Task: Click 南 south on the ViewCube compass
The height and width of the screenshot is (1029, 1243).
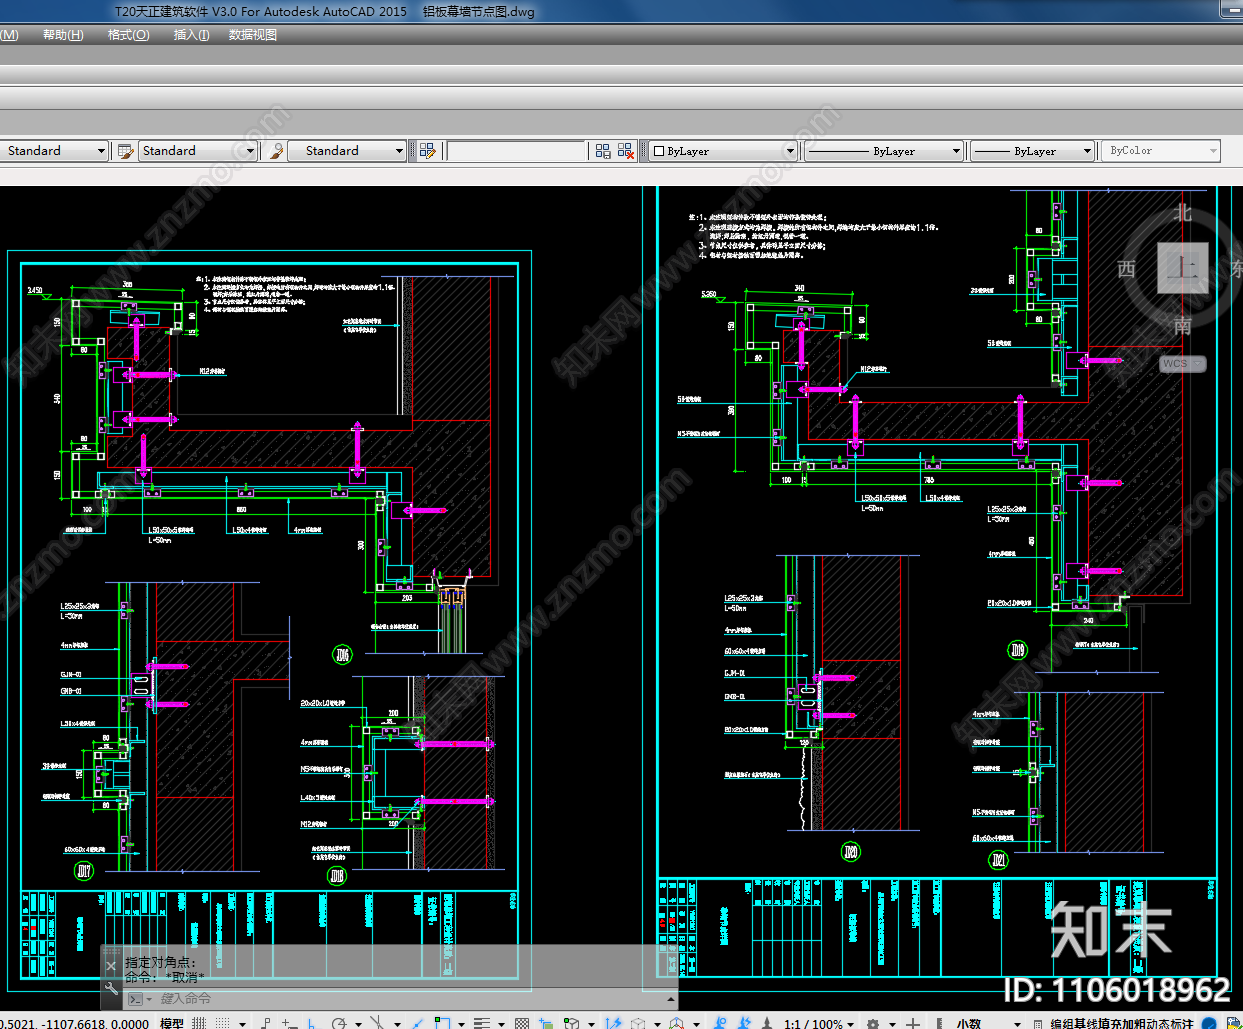Action: point(1183,325)
